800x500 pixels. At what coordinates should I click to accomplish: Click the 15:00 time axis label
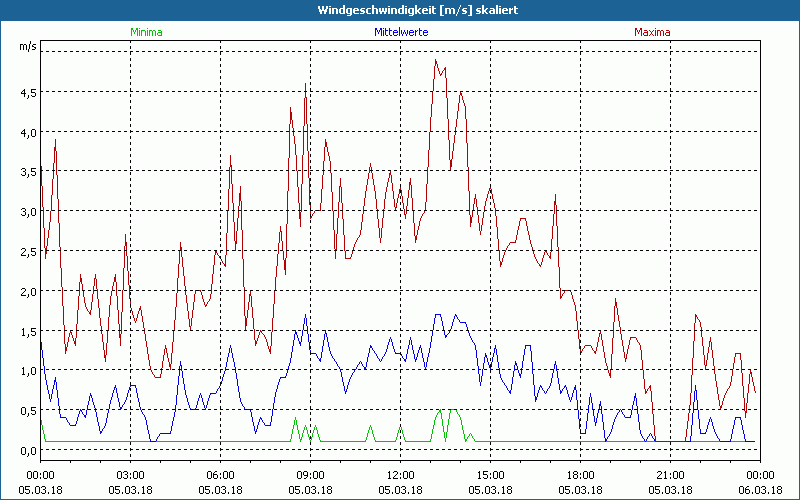pos(491,474)
